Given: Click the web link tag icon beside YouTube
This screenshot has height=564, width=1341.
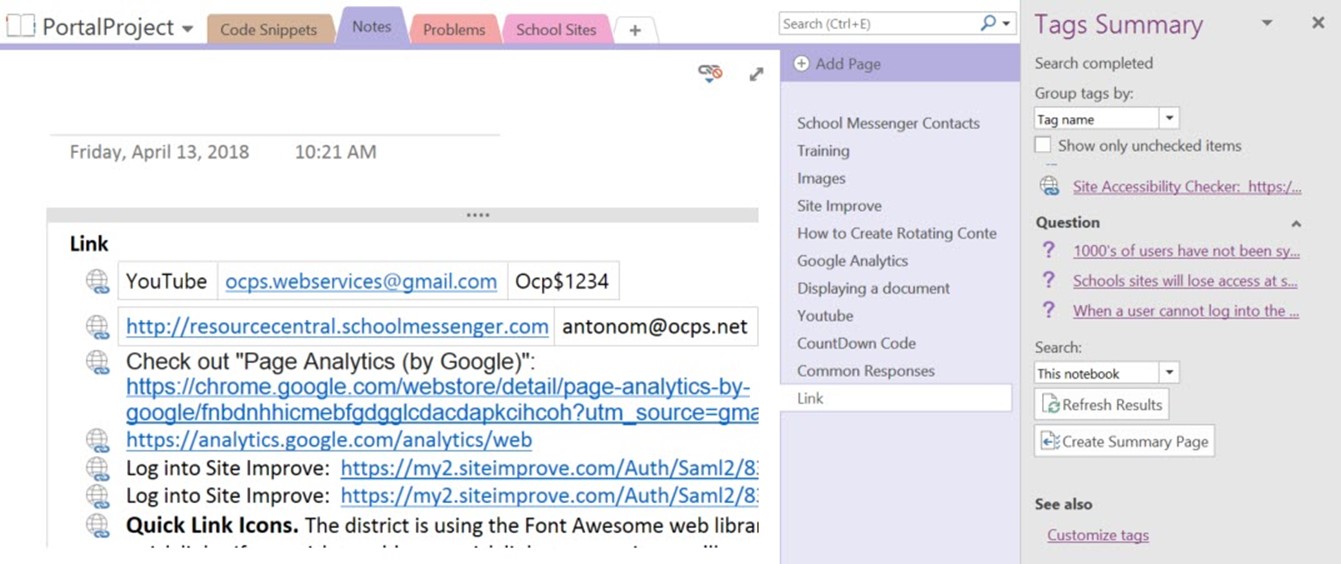Looking at the screenshot, I should [97, 282].
